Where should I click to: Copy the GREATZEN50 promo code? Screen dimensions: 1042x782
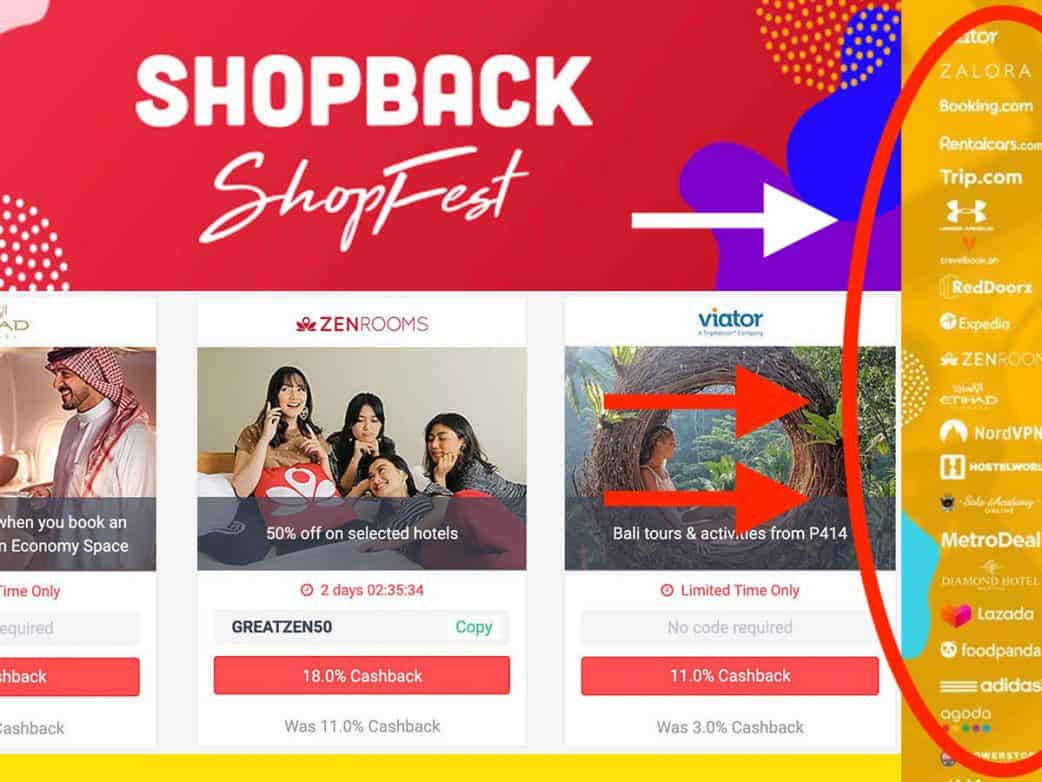tap(473, 627)
